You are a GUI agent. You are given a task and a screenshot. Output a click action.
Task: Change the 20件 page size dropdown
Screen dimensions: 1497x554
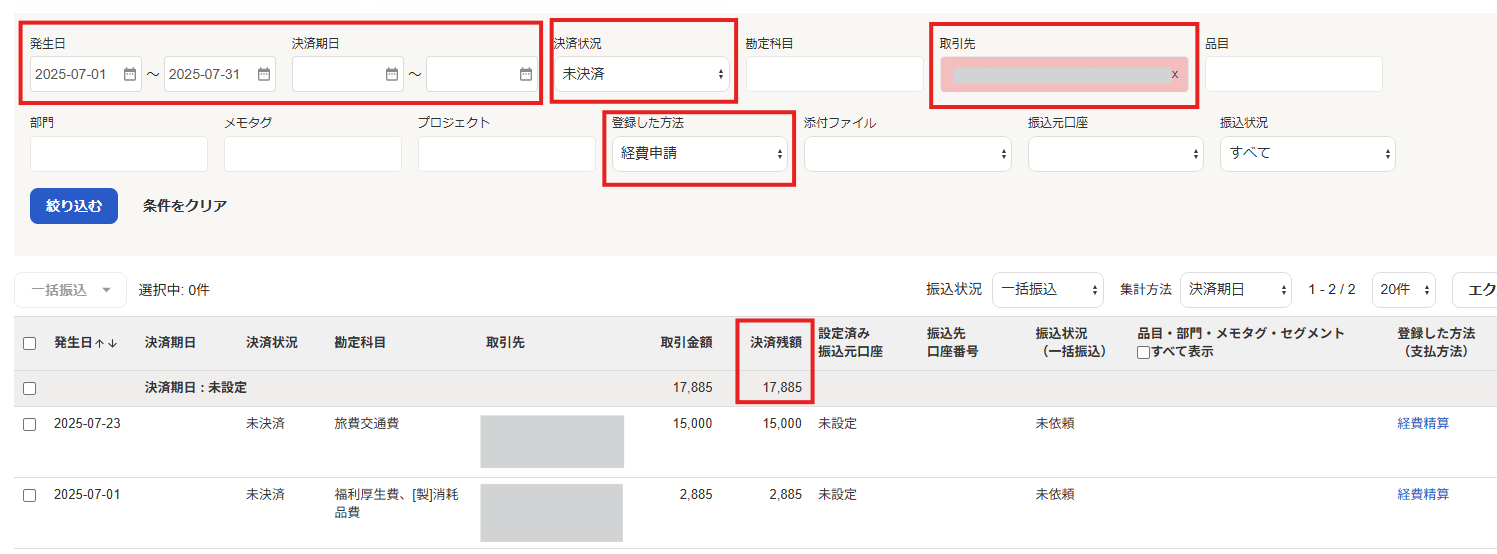[x=1403, y=289]
